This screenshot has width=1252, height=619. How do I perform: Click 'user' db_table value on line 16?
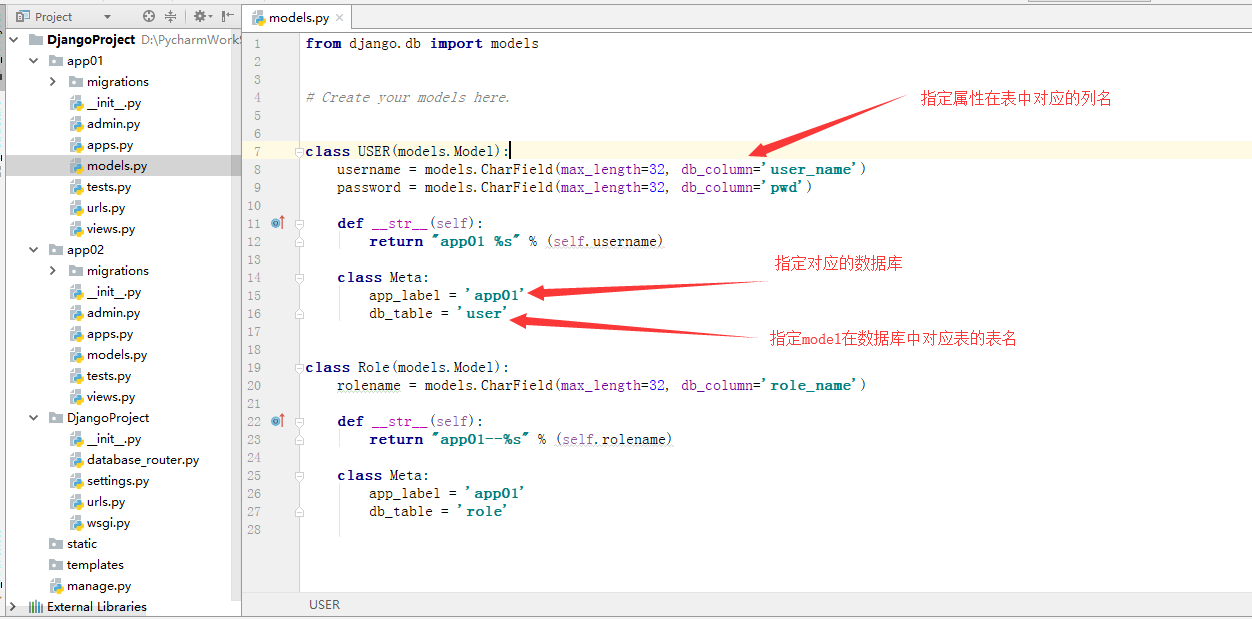click(x=483, y=314)
